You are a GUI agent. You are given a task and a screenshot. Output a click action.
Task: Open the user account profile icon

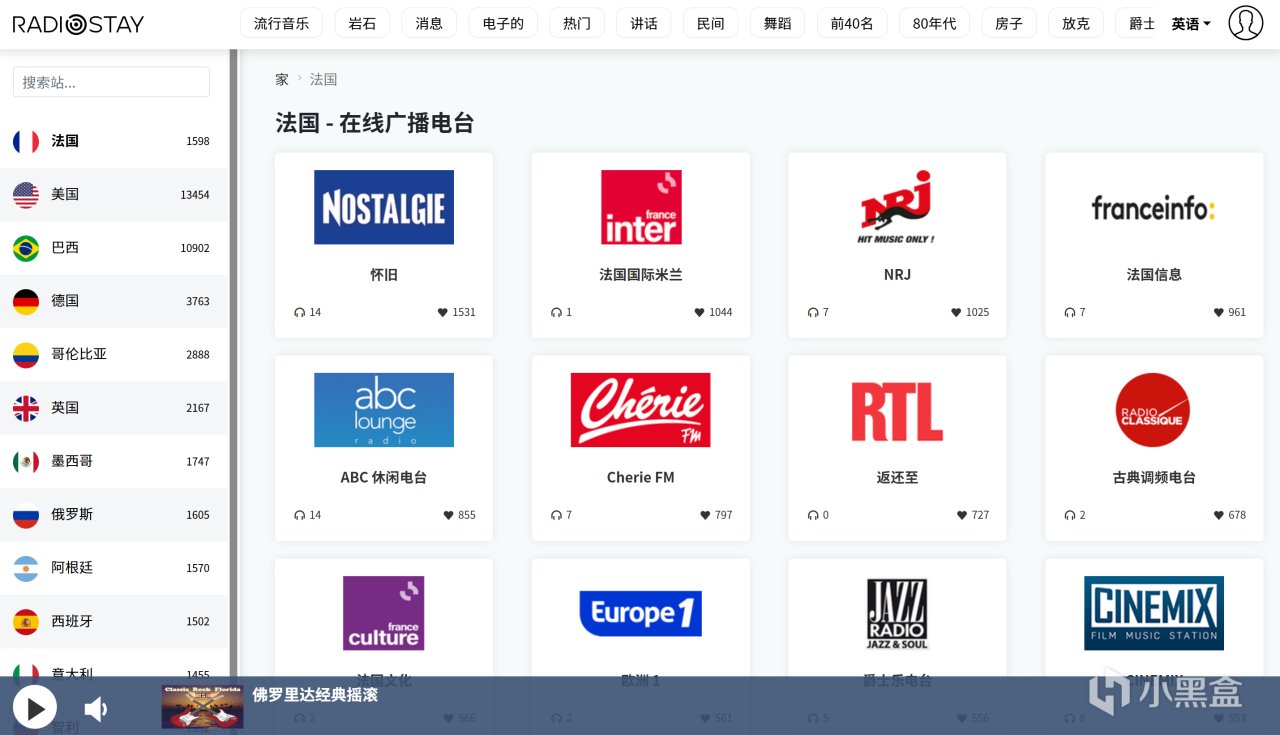coord(1245,23)
